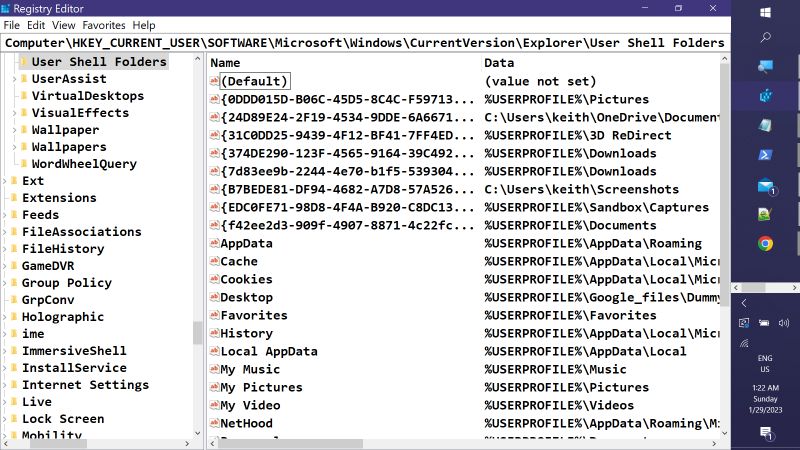Screen dimensions: 800x450
Task: Show hidden system tray icons chevron
Action: click(744, 303)
